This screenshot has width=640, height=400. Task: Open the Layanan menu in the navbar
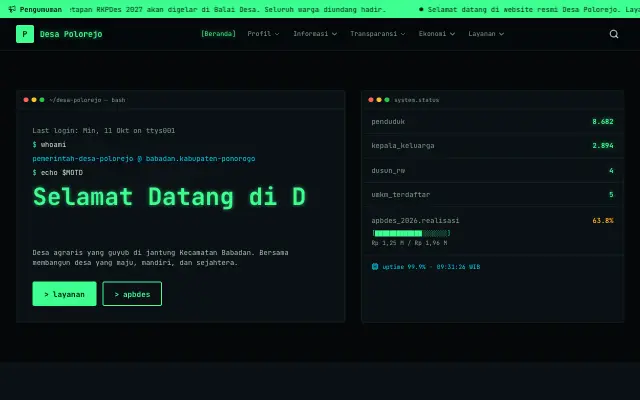(x=486, y=33)
